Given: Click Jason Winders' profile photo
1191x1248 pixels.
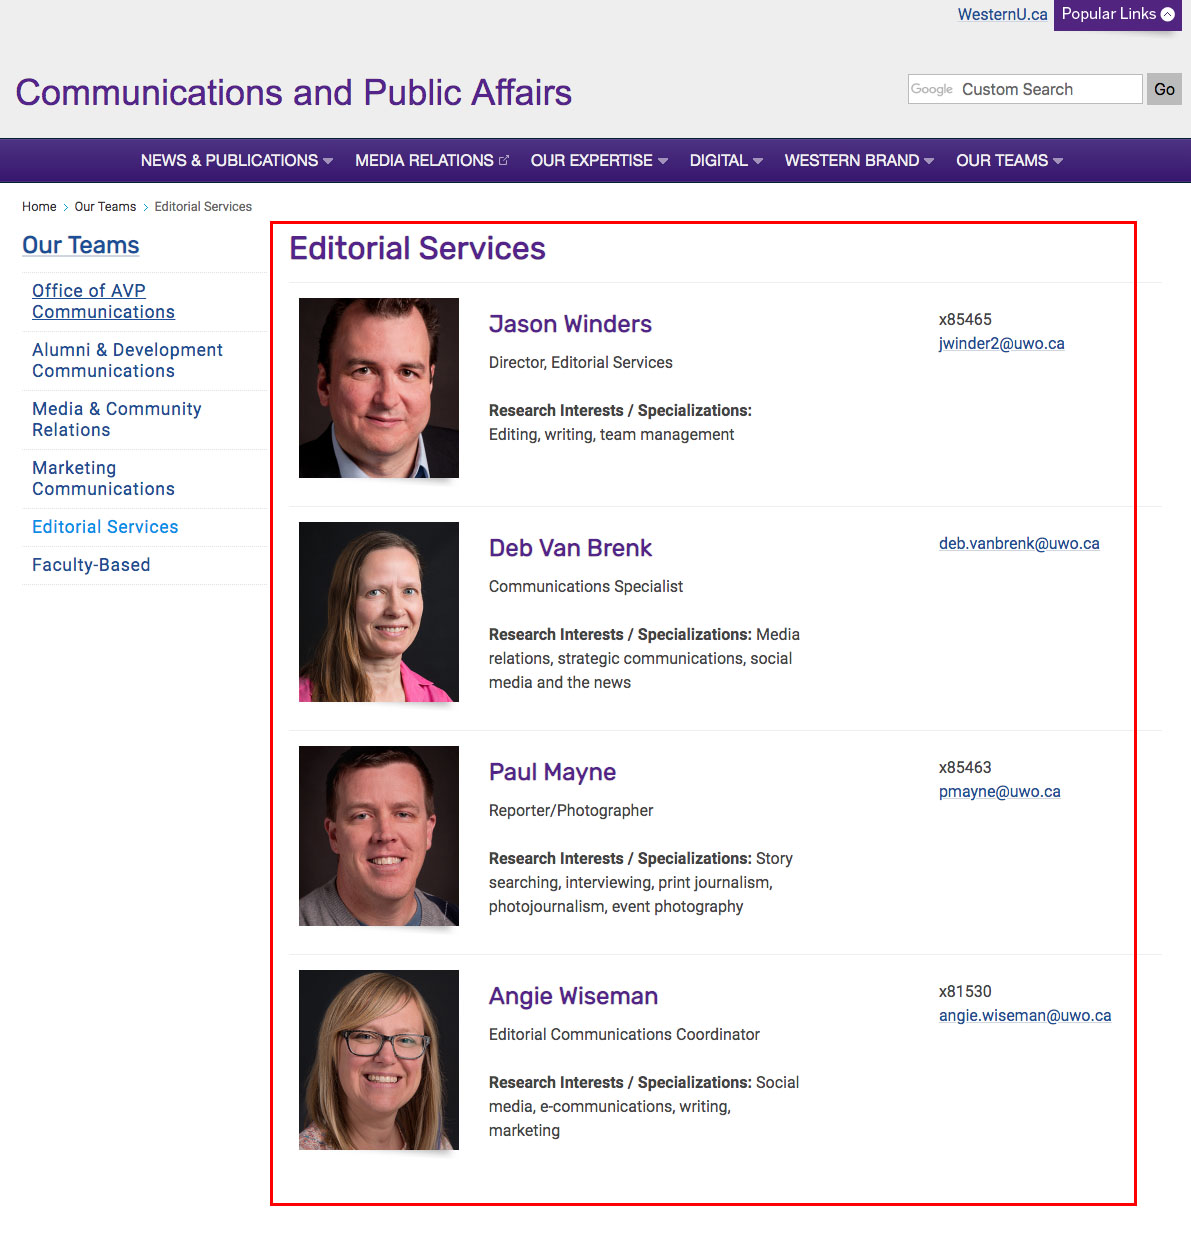Looking at the screenshot, I should (x=379, y=388).
